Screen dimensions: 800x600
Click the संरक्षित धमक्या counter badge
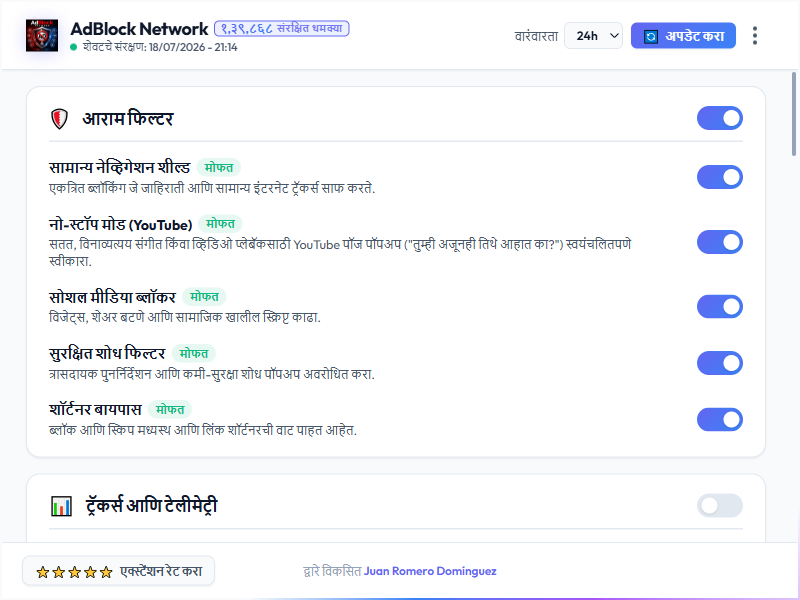(x=282, y=29)
